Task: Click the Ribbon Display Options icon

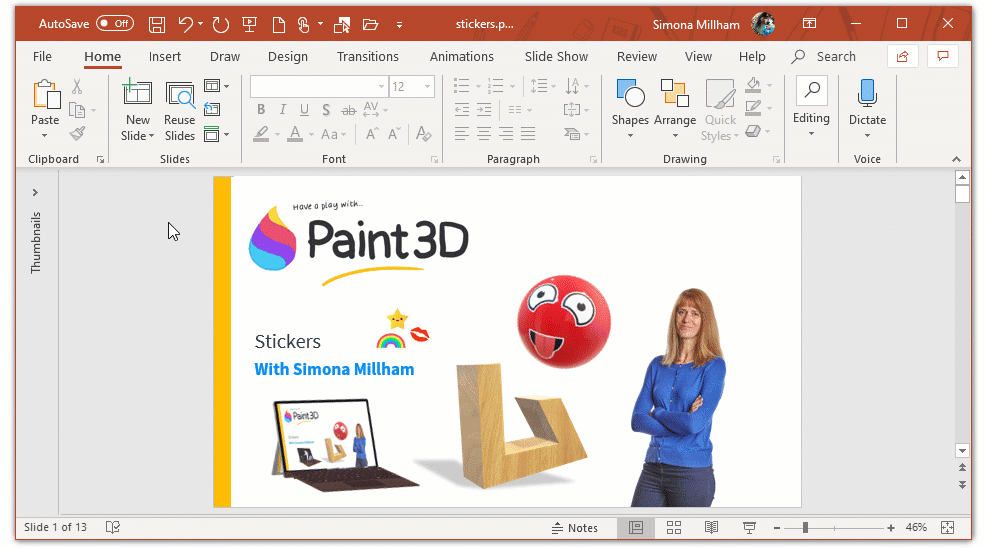Action: (810, 24)
